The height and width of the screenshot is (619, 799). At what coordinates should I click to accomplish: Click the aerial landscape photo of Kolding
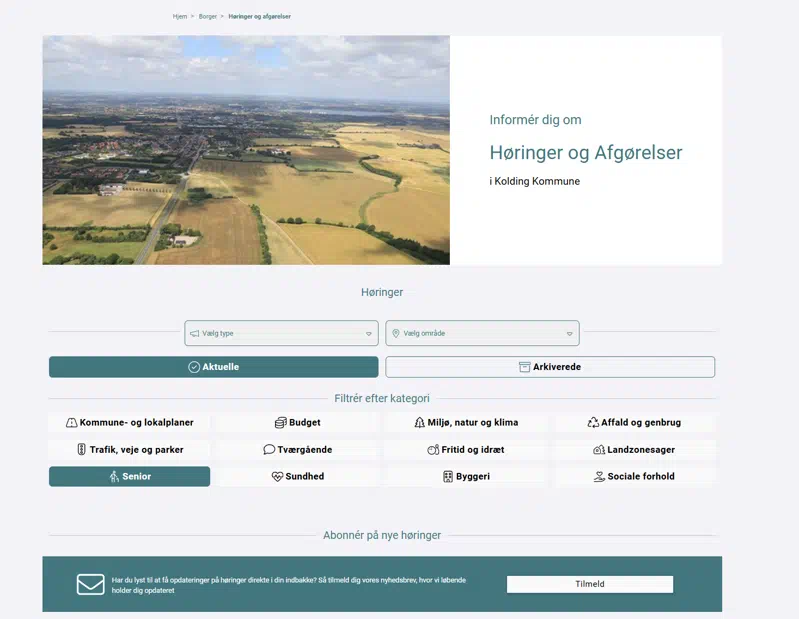[x=246, y=150]
